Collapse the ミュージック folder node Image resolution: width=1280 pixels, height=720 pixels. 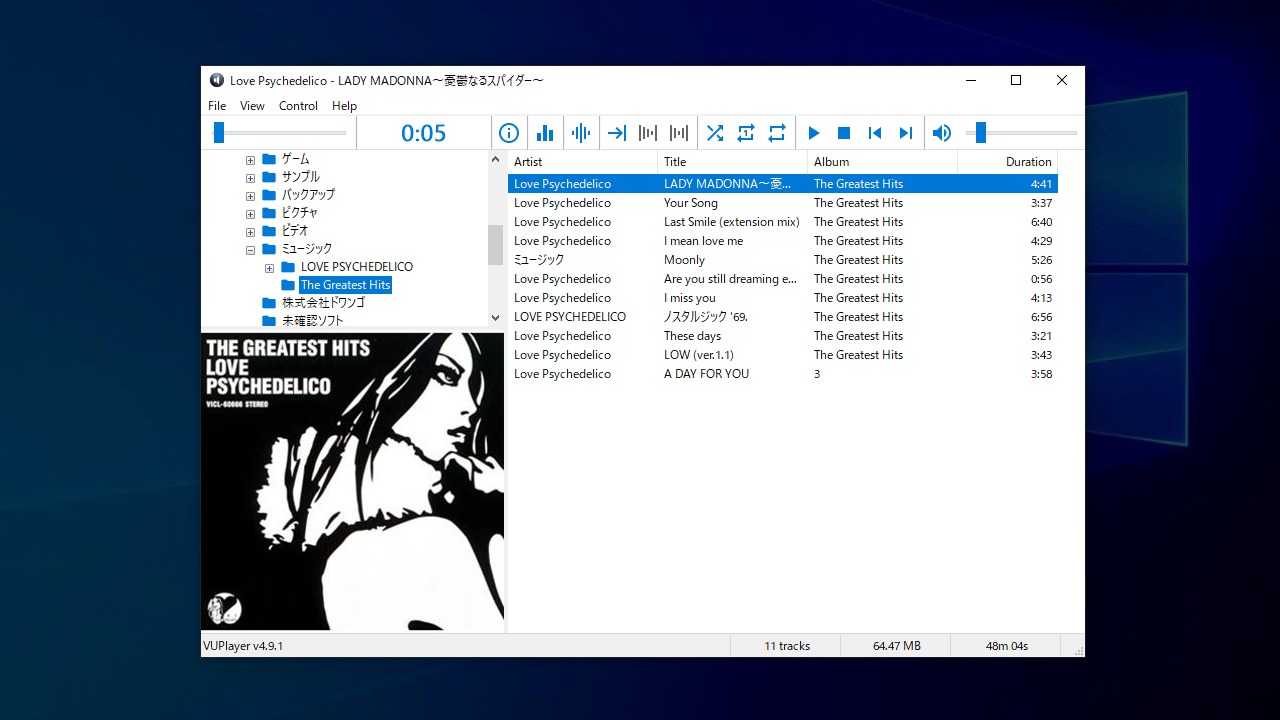(x=250, y=250)
